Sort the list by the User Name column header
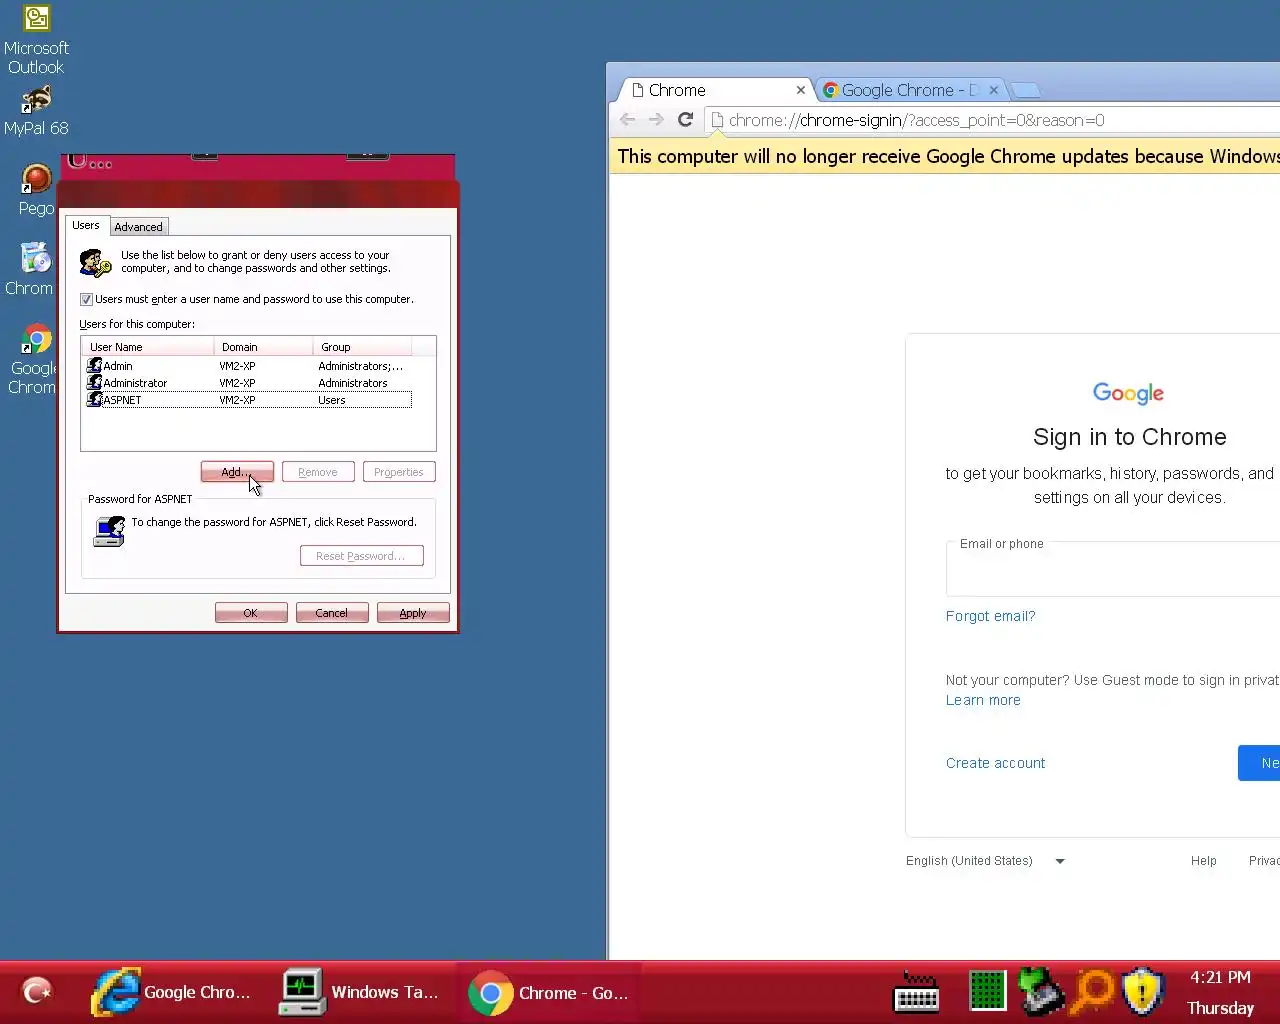The width and height of the screenshot is (1280, 1024). pos(147,347)
